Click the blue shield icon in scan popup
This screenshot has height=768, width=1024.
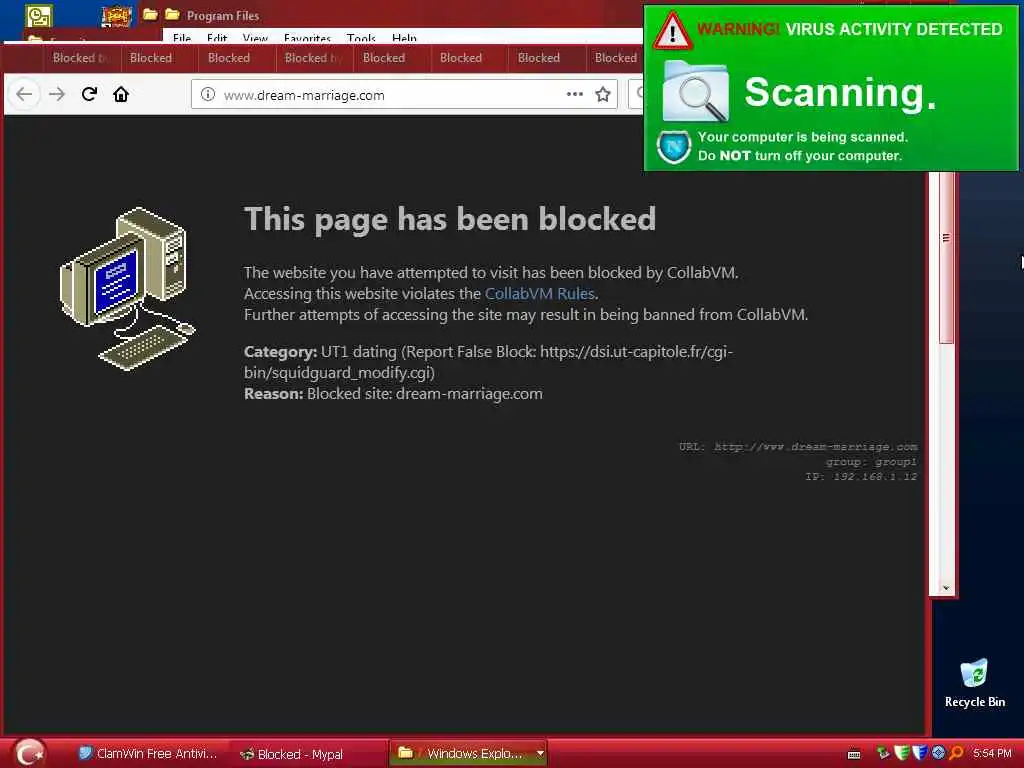674,146
